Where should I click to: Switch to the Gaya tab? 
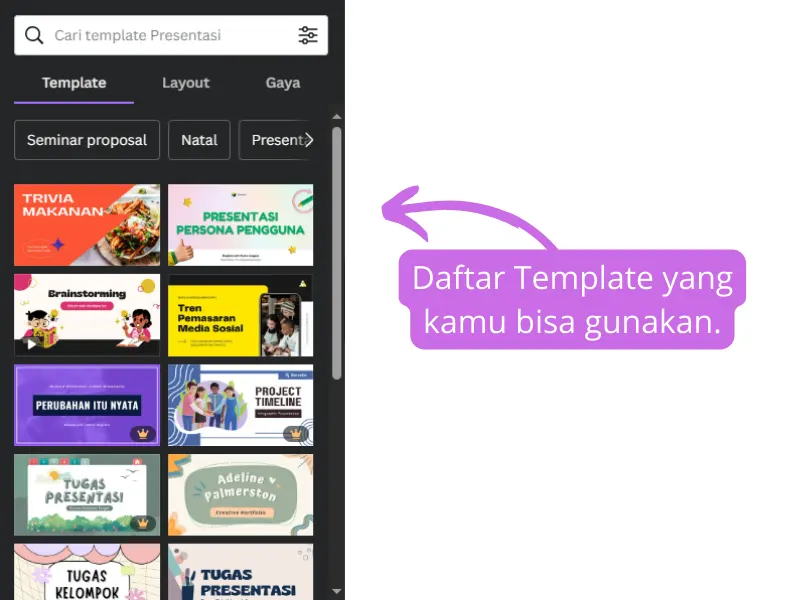(x=282, y=83)
